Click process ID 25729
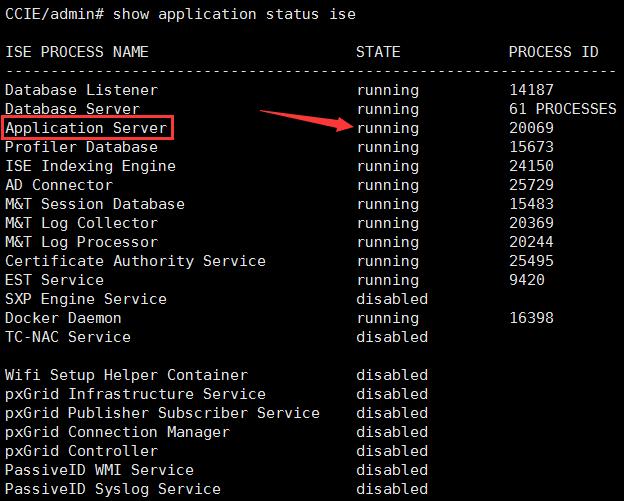The image size is (624, 501). pos(531,185)
